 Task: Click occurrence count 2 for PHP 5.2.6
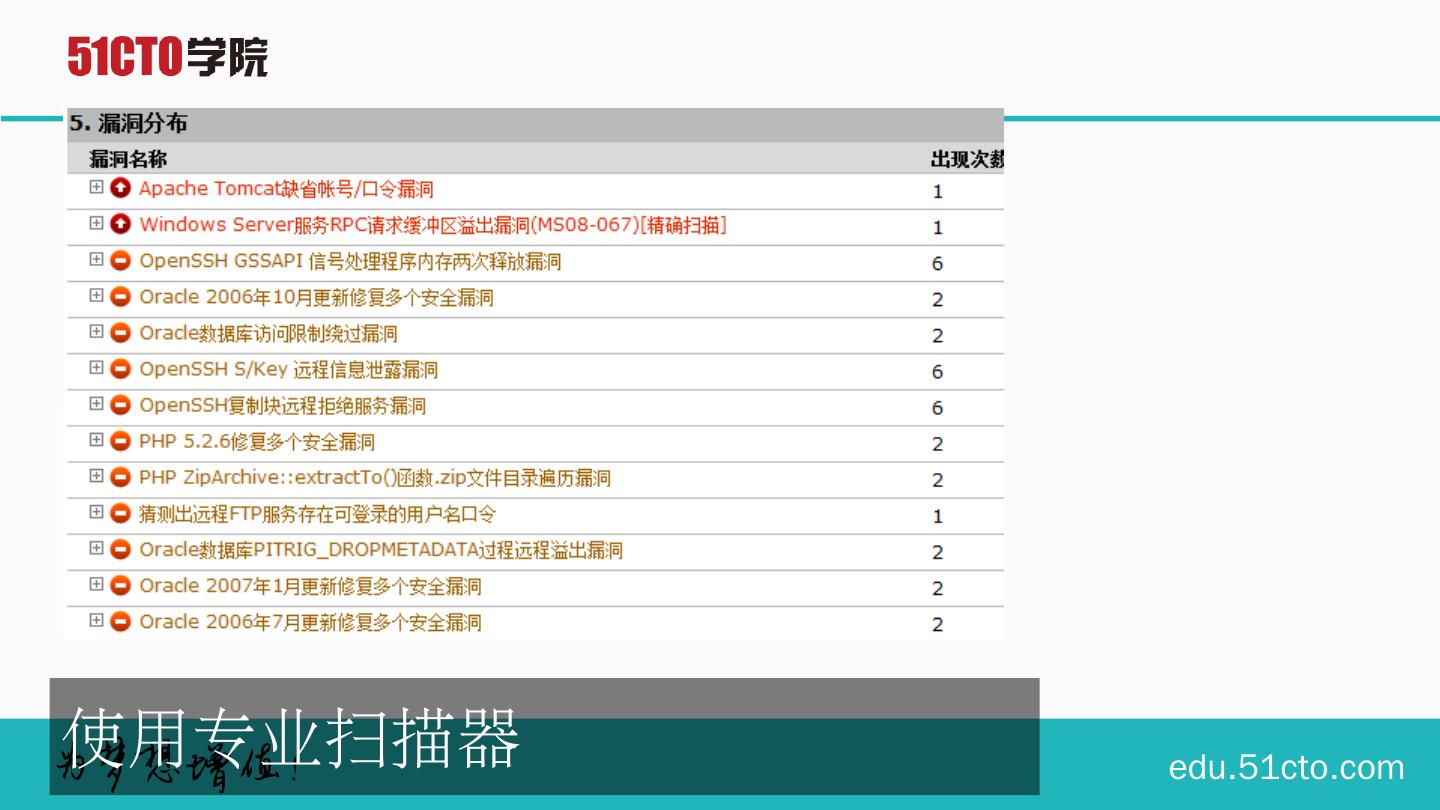click(x=938, y=443)
